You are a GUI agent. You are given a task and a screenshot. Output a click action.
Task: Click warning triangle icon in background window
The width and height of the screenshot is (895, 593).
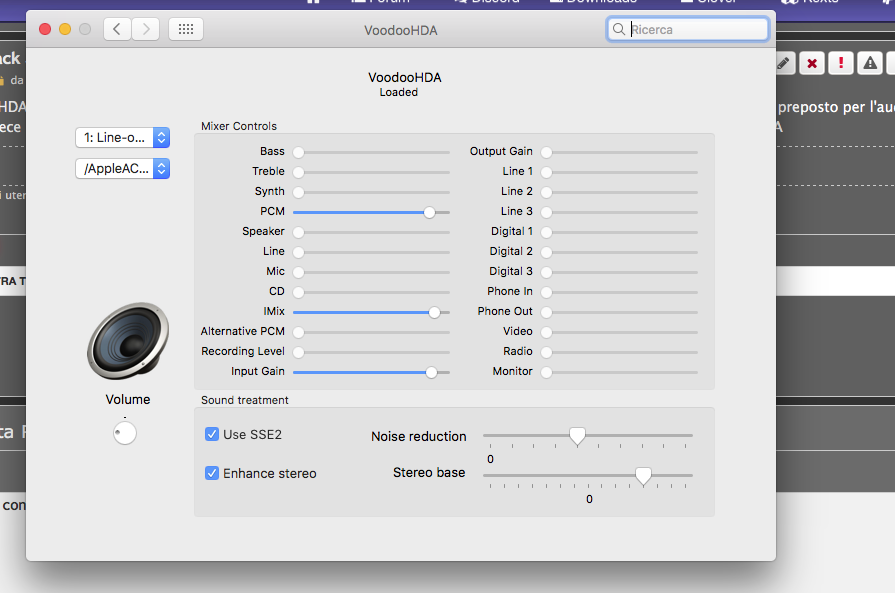[x=870, y=63]
